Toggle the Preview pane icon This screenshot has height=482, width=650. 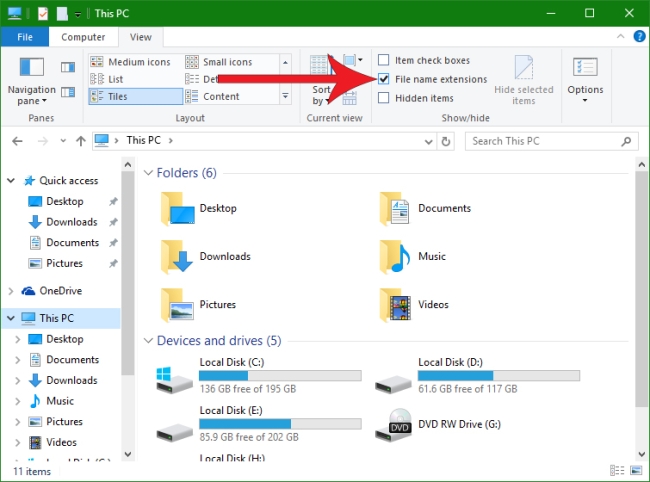click(68, 67)
